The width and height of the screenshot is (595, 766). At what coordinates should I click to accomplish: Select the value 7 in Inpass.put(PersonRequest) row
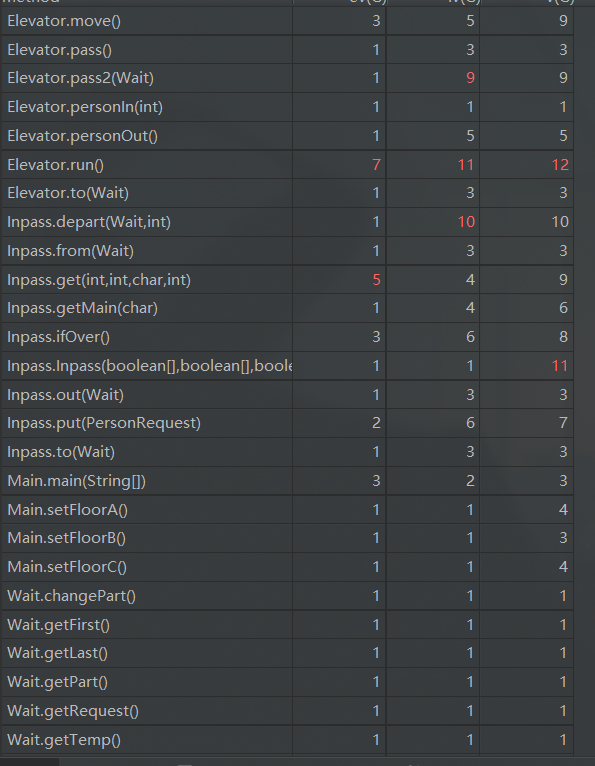click(563, 423)
